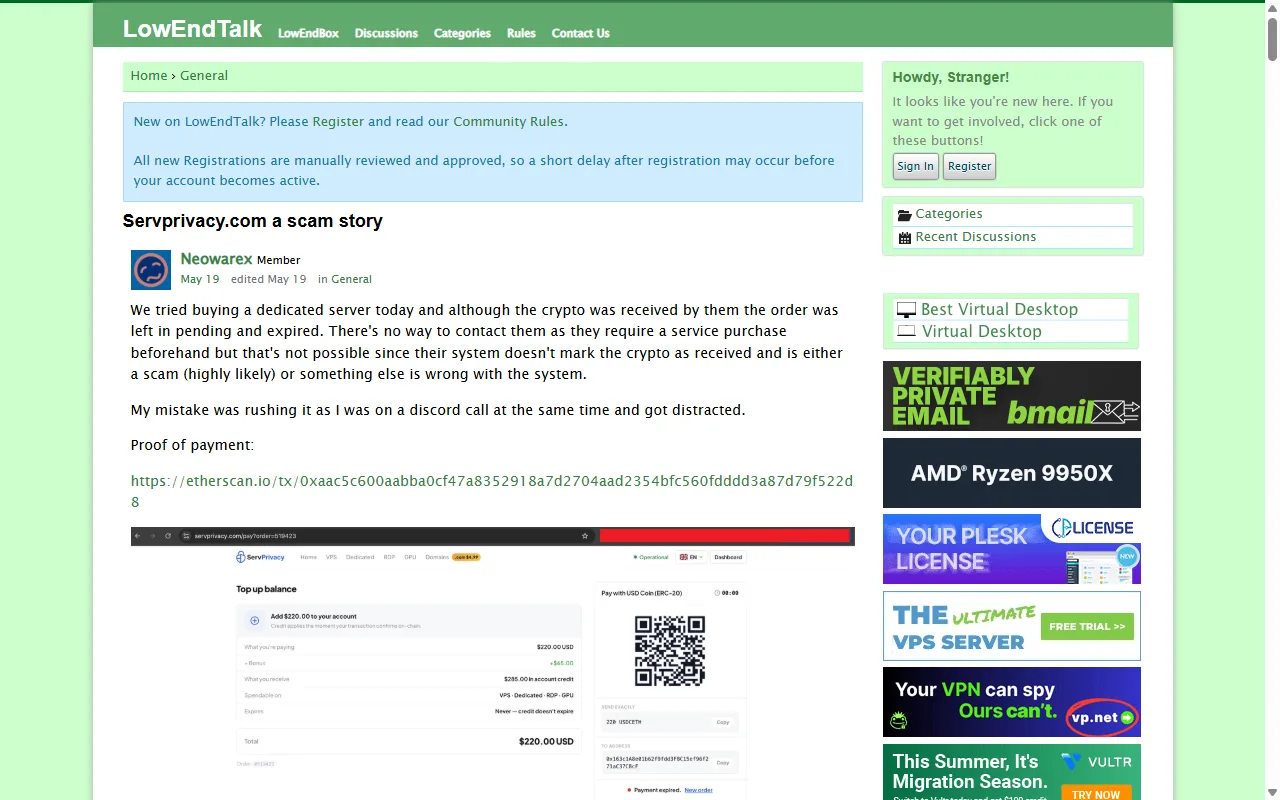This screenshot has width=1280, height=800.
Task: Open the Your Plesk License ad
Action: tap(1012, 549)
